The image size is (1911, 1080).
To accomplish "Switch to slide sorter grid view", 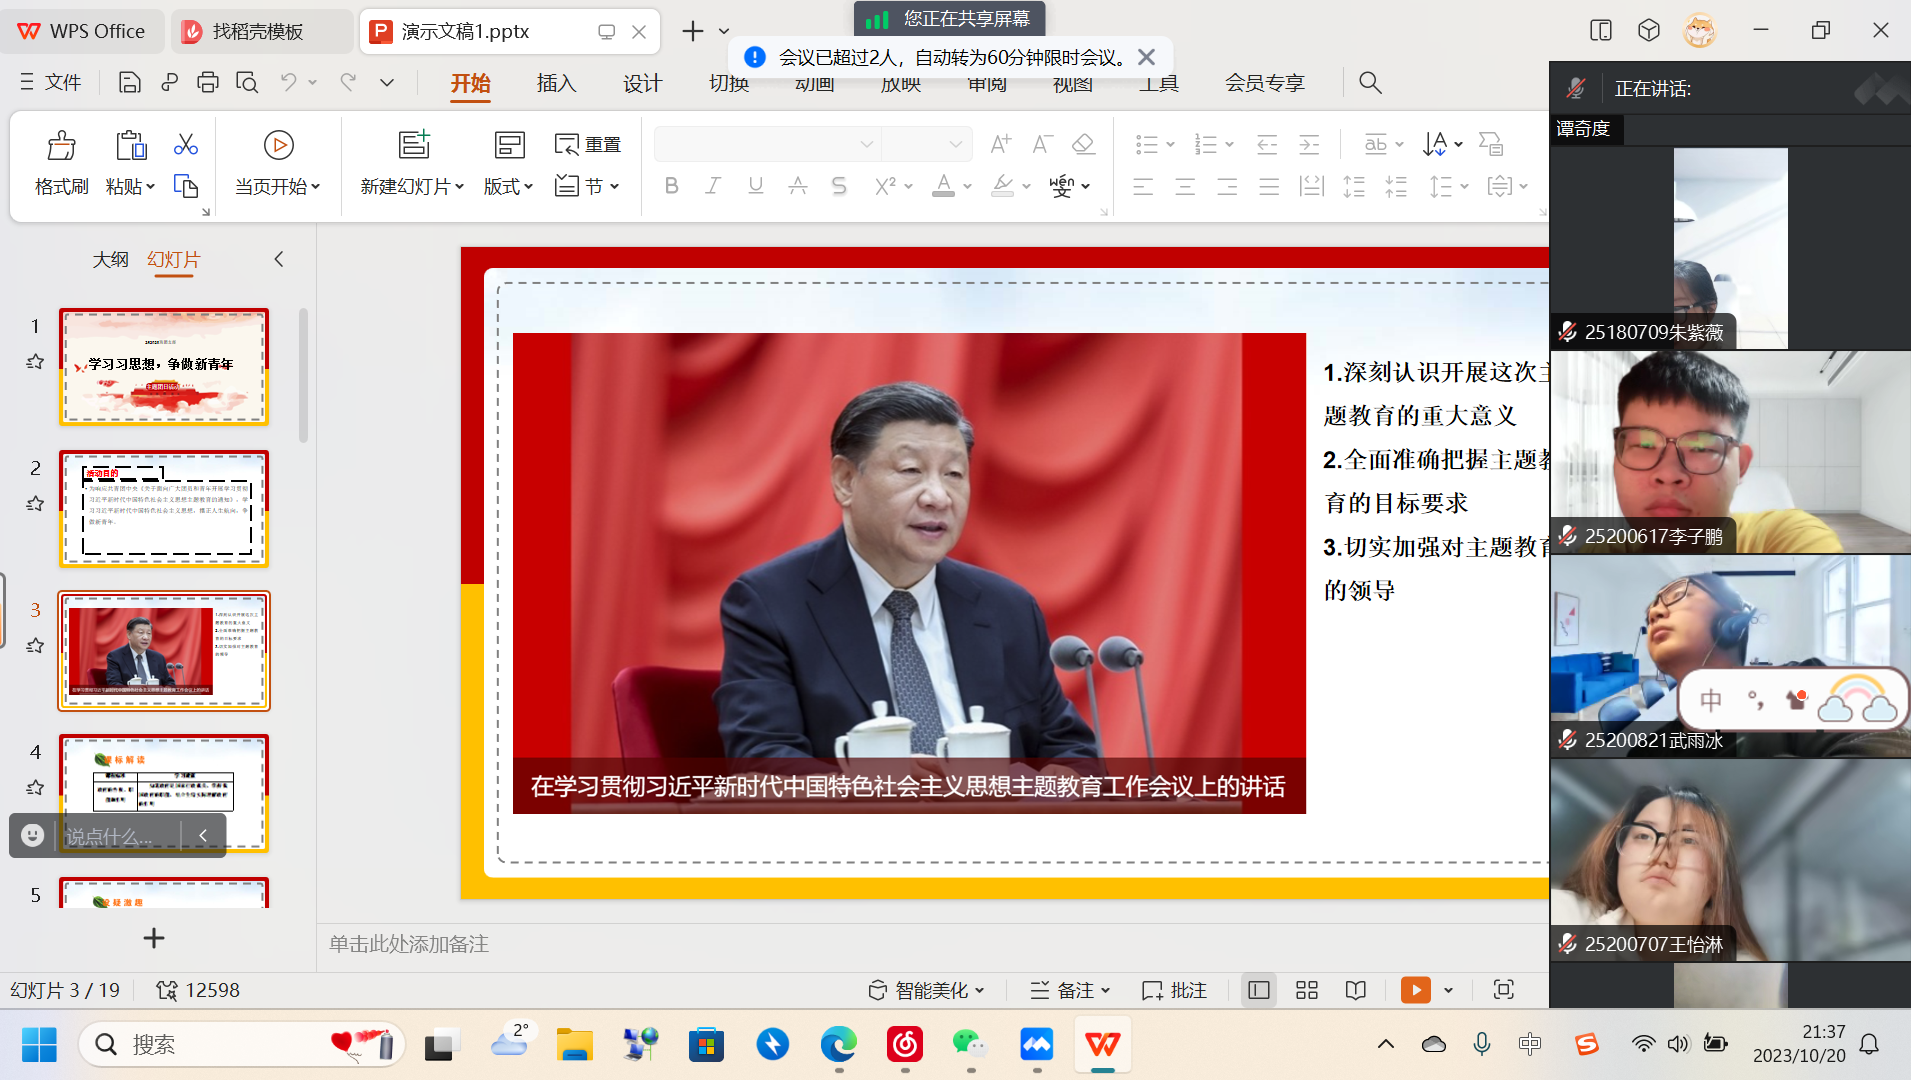I will click(x=1306, y=990).
